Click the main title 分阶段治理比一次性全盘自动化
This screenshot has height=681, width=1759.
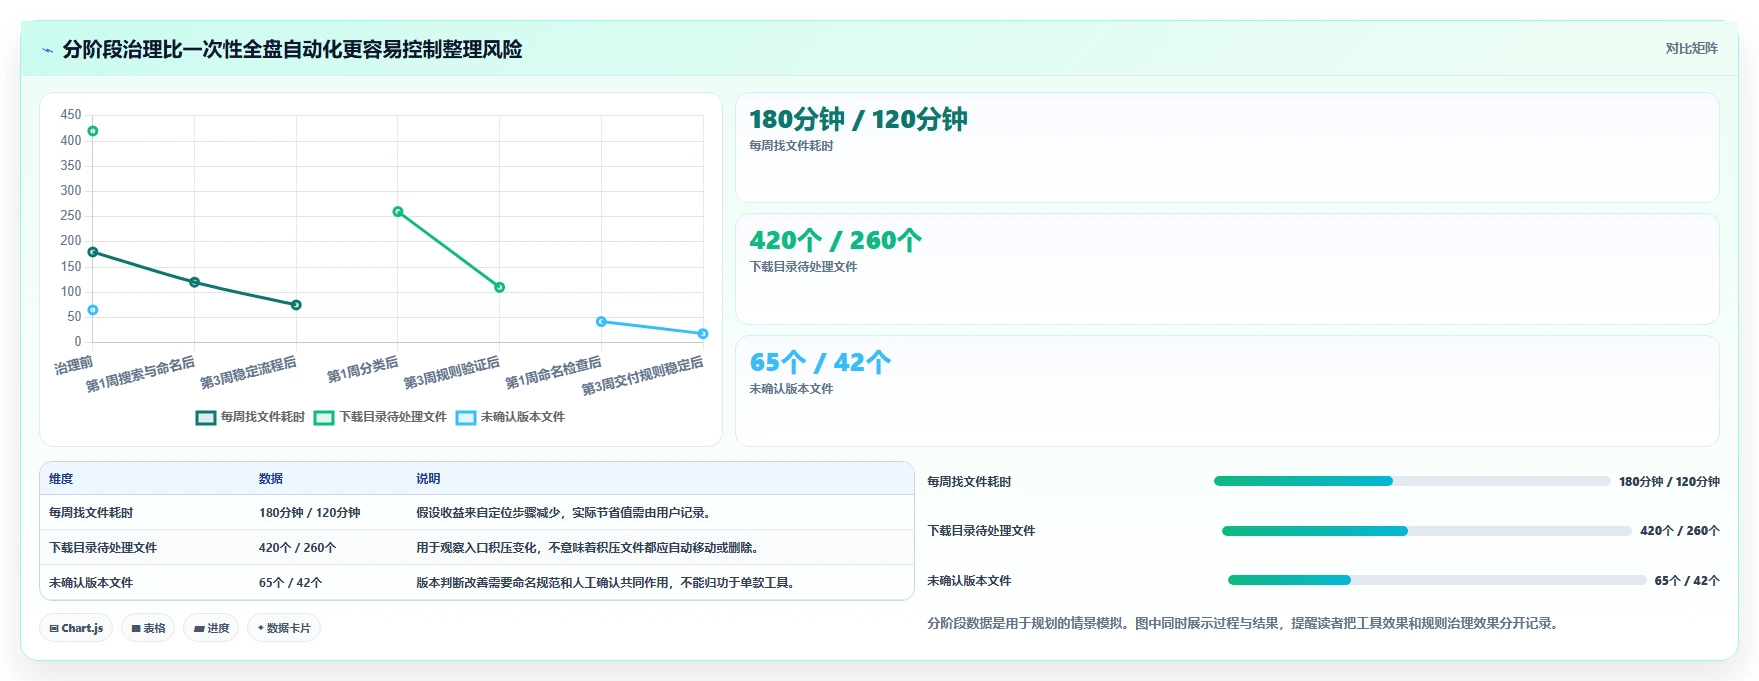pos(292,50)
